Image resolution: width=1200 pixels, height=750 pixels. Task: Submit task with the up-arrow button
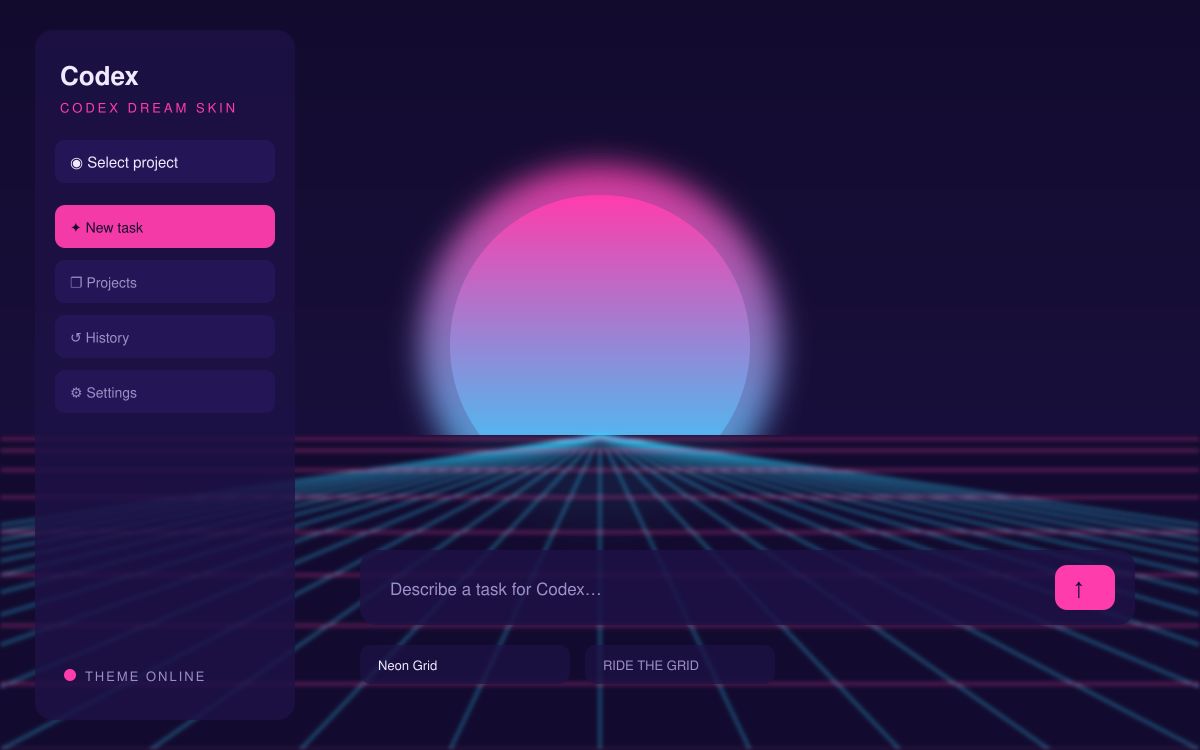tap(1085, 588)
